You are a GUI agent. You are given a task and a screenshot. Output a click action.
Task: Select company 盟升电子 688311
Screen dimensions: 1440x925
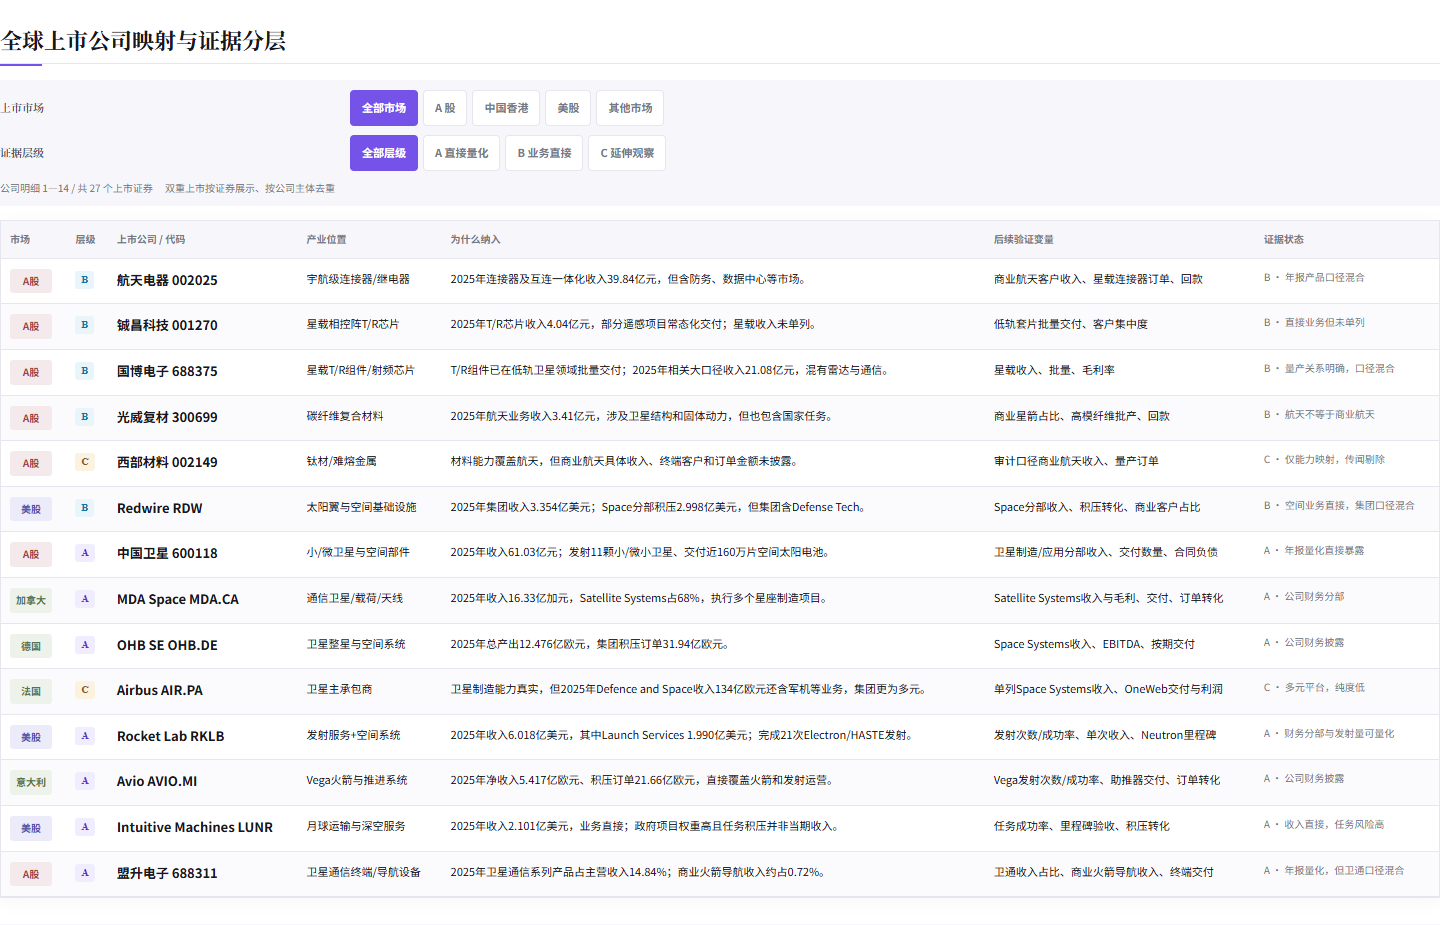[x=167, y=873]
